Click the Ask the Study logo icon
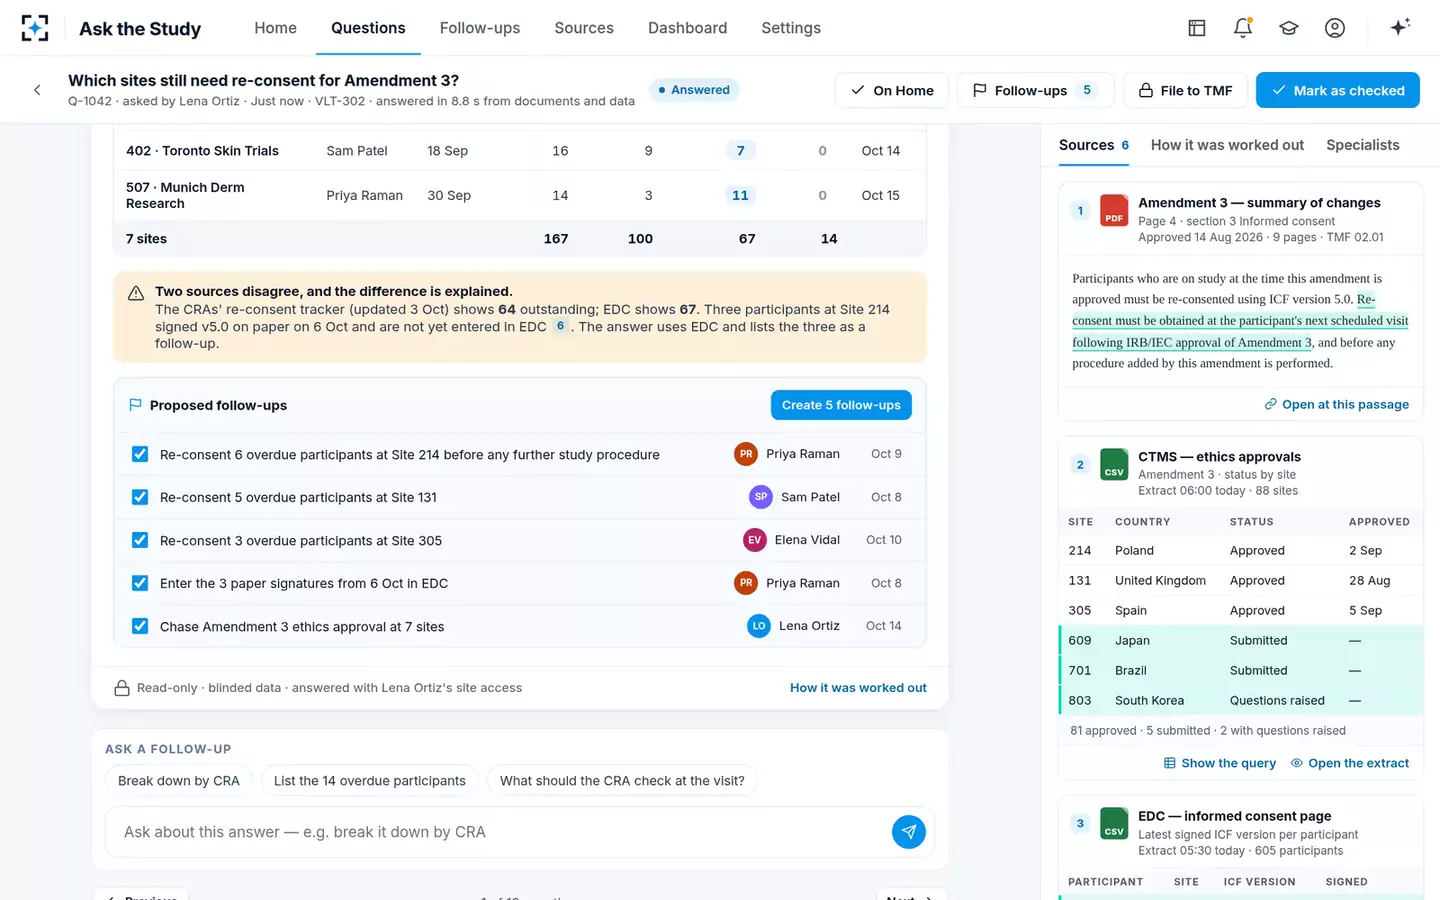The height and width of the screenshot is (900, 1440). 35,28
